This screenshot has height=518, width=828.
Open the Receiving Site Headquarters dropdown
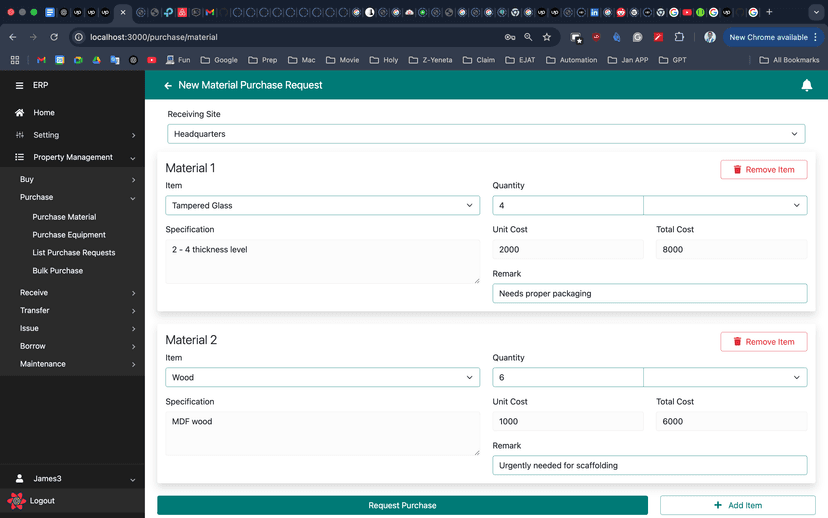486,134
